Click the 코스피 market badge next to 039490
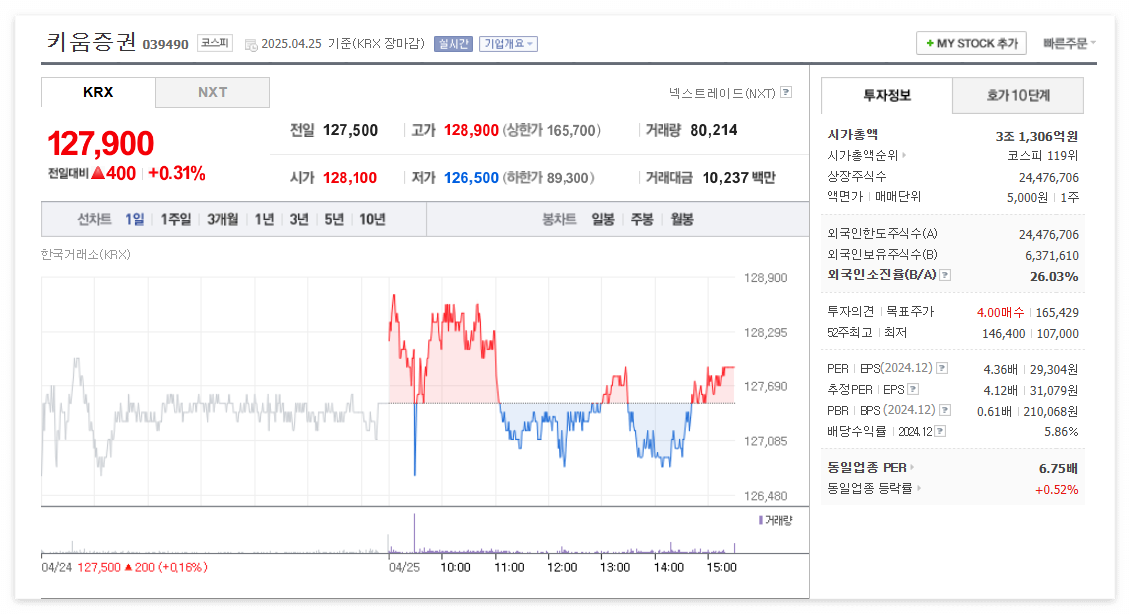This screenshot has height=614, width=1130. 214,43
